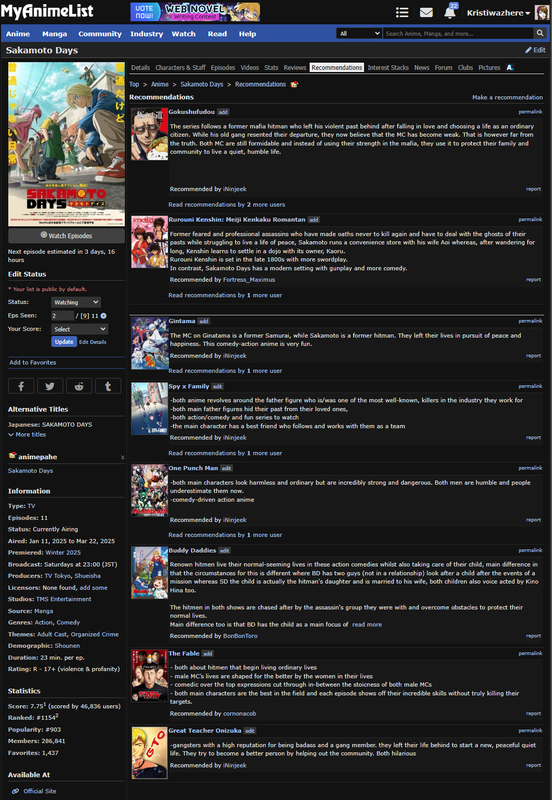Switch to Episodes tab
Viewport: 552px width, 800px height.
tap(223, 67)
